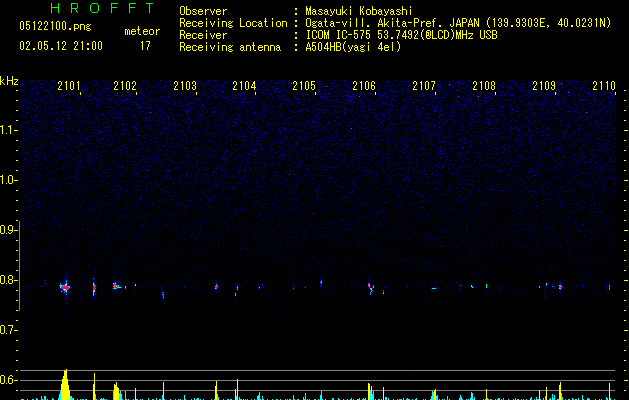Select the A504HB(yagi 4el) antenna text
629x400 pixels.
pos(353,47)
